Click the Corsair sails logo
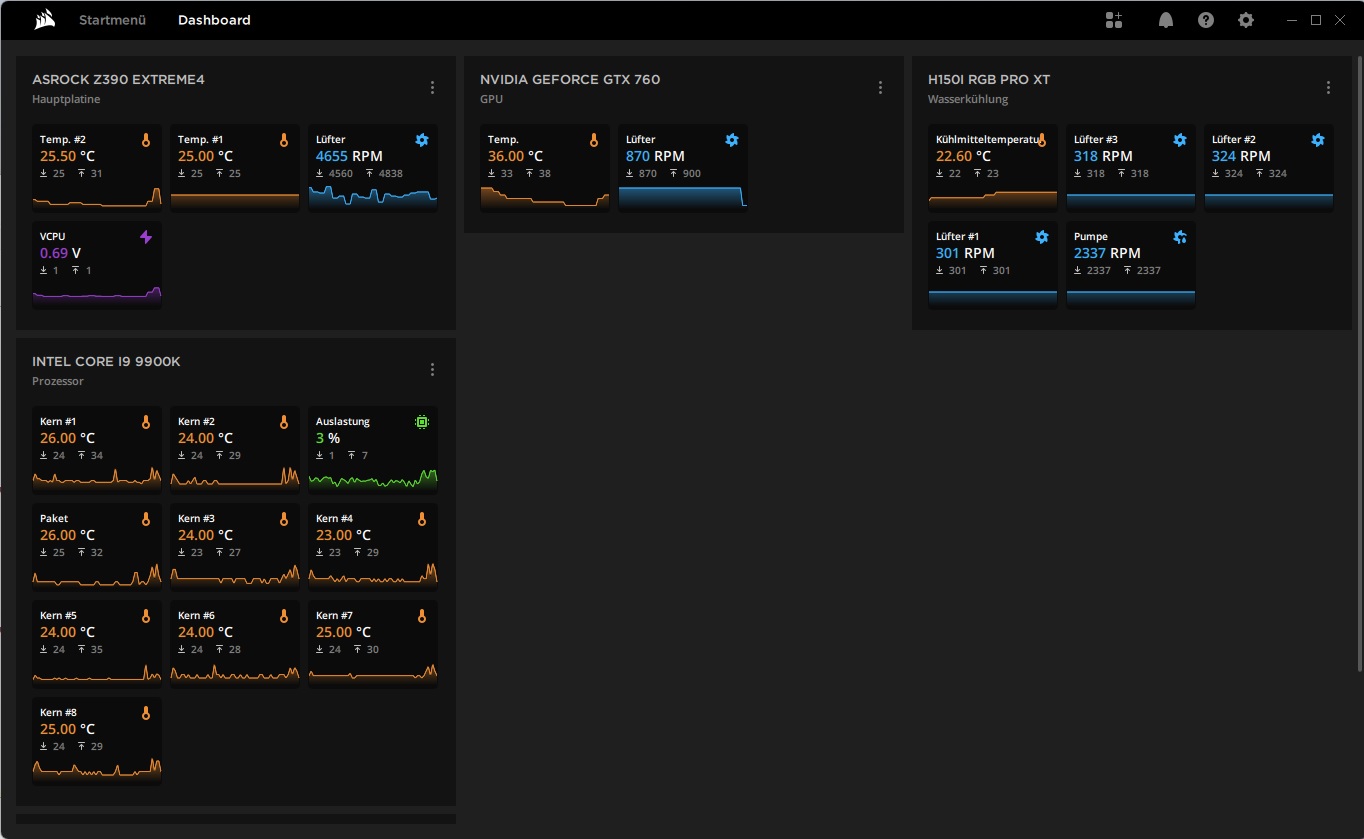 [44, 20]
